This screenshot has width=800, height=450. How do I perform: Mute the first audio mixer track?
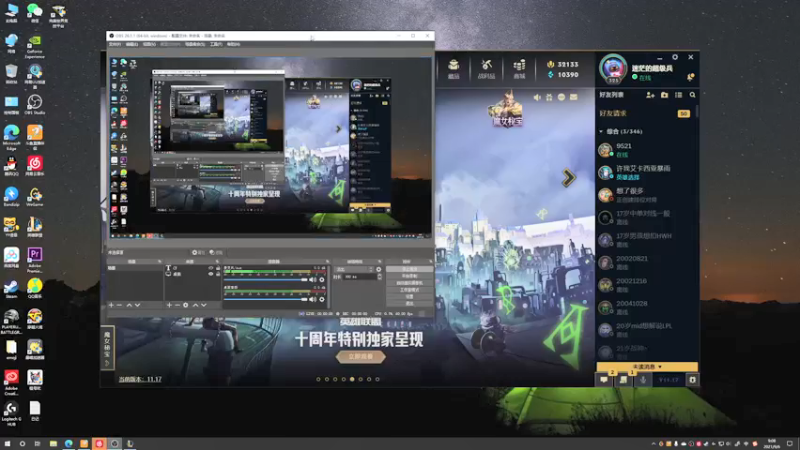click(312, 280)
